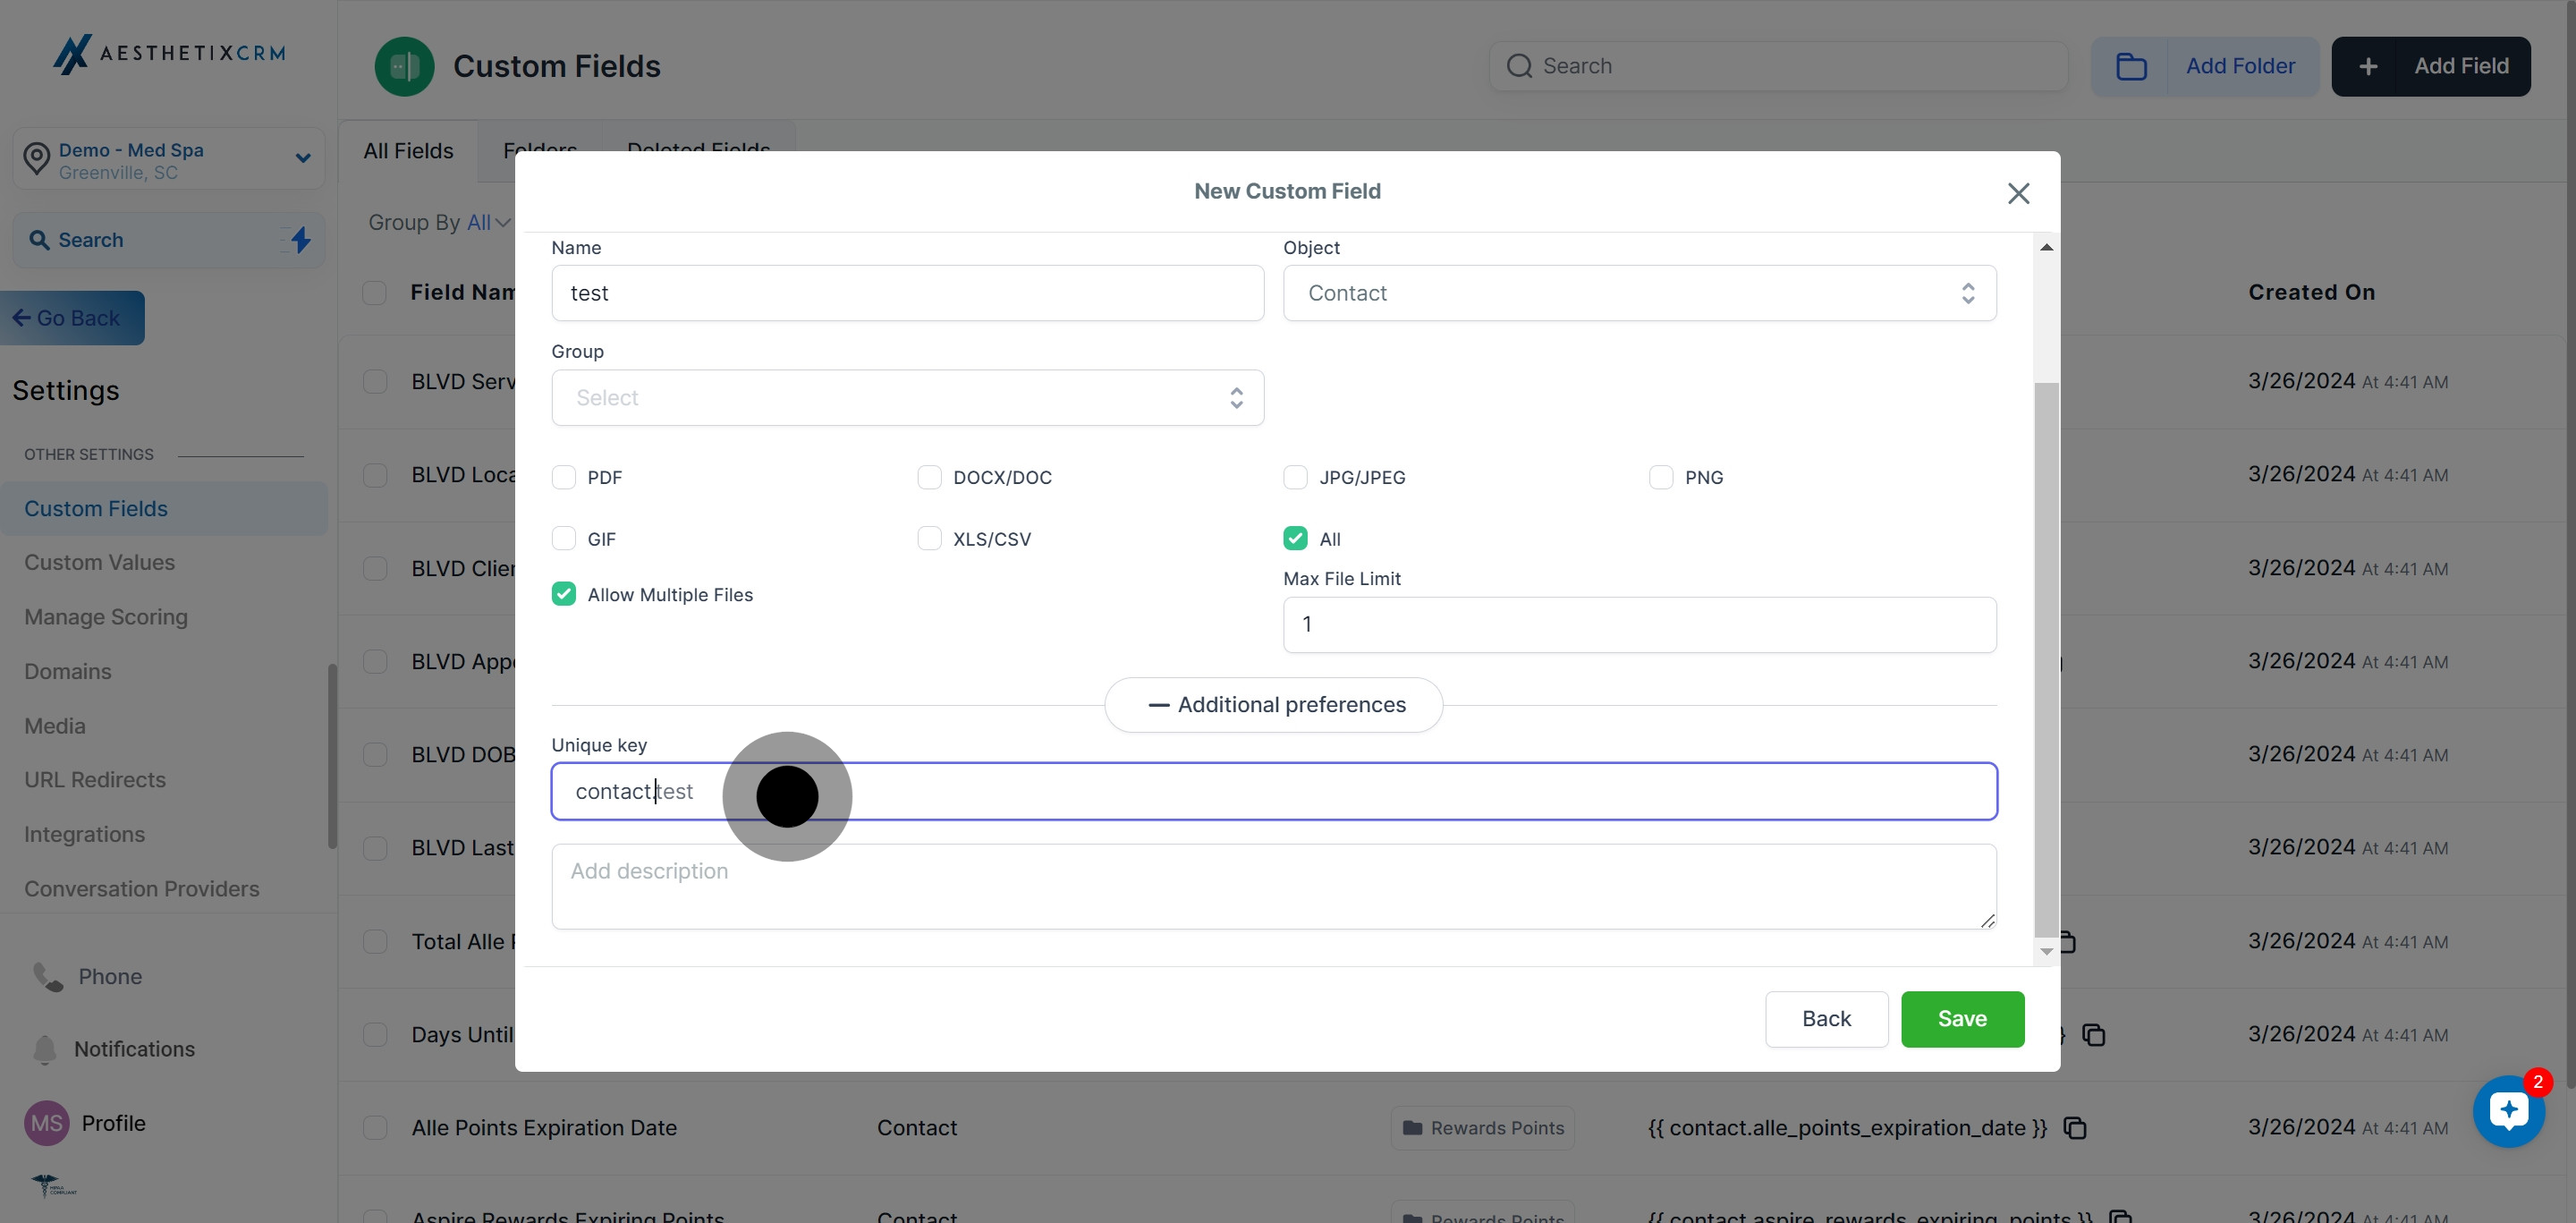
Task: Click the sidebar scrollbar handle
Action: coord(332,757)
